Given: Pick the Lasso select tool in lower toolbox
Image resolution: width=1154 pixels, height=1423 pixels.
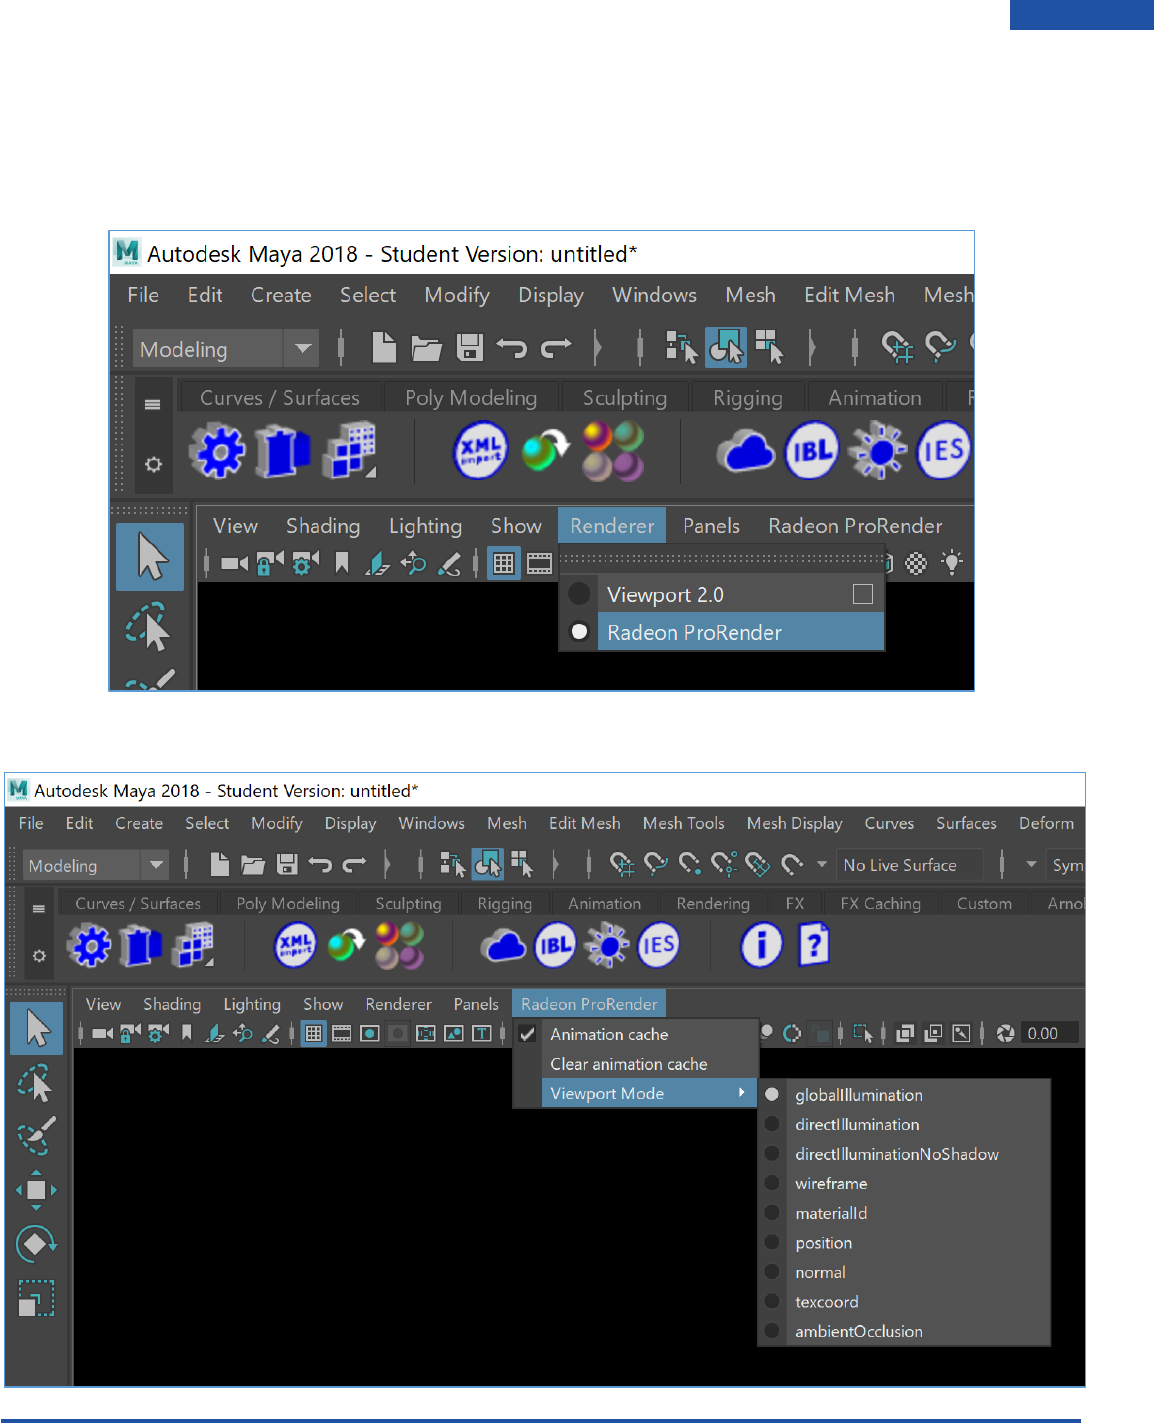Looking at the screenshot, I should coord(36,1083).
